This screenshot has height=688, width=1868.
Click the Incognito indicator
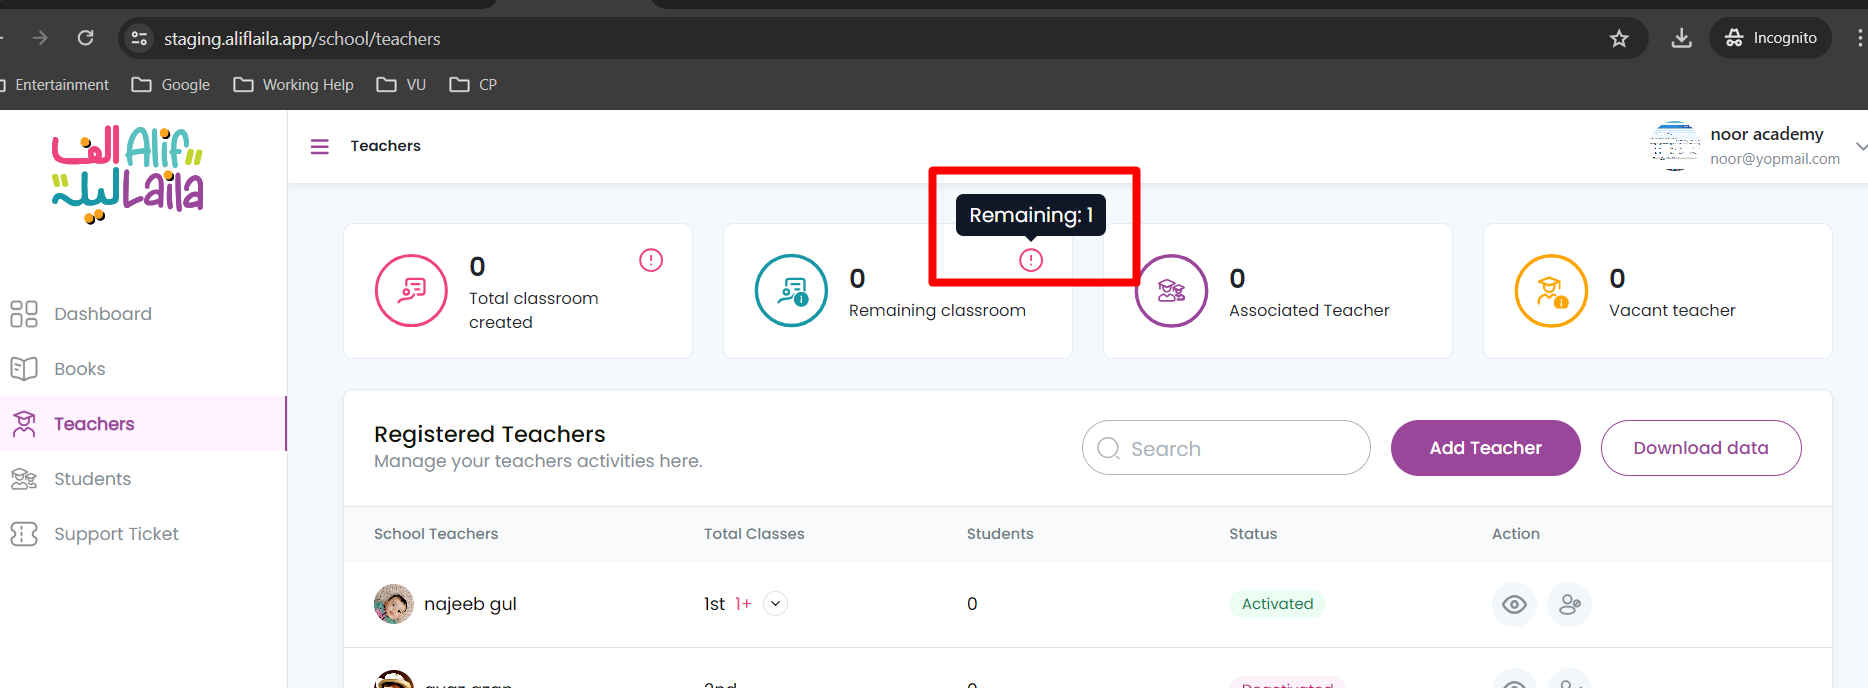tap(1771, 38)
